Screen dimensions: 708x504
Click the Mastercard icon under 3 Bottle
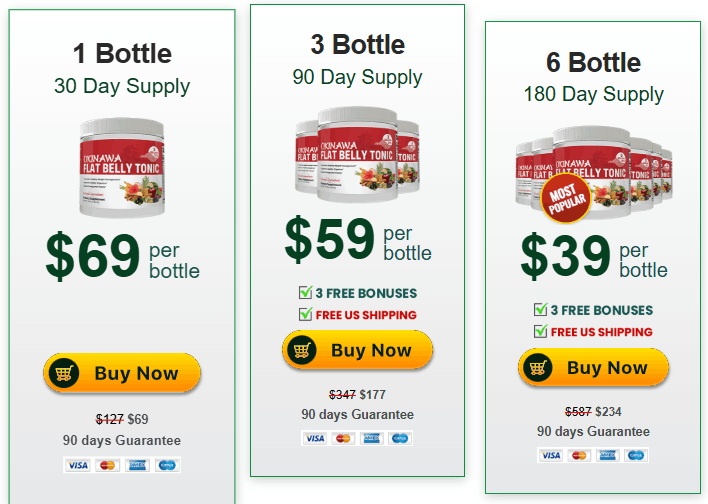pos(343,438)
